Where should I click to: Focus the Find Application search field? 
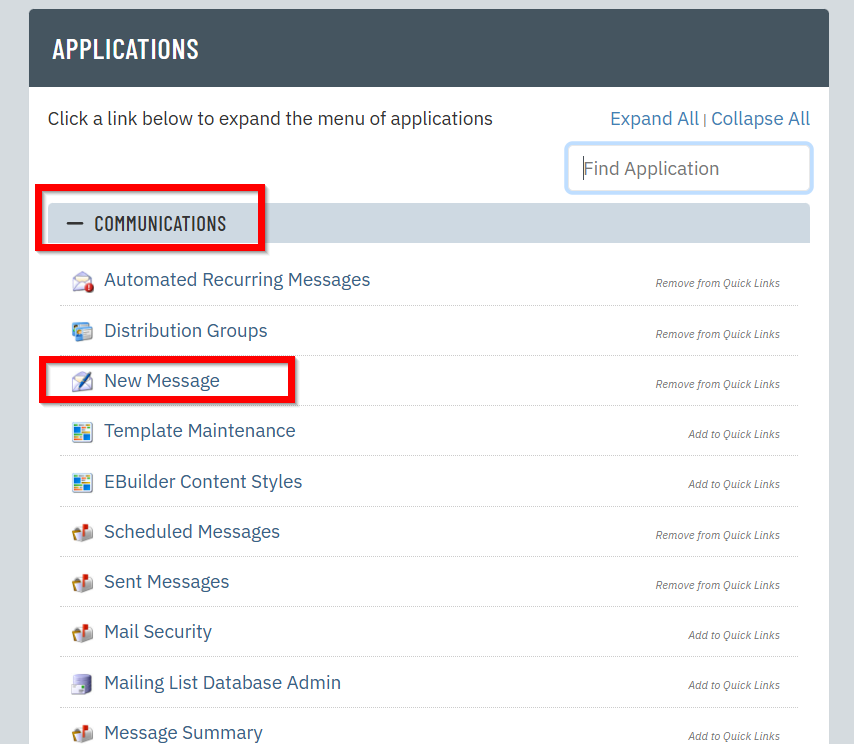[x=689, y=168]
